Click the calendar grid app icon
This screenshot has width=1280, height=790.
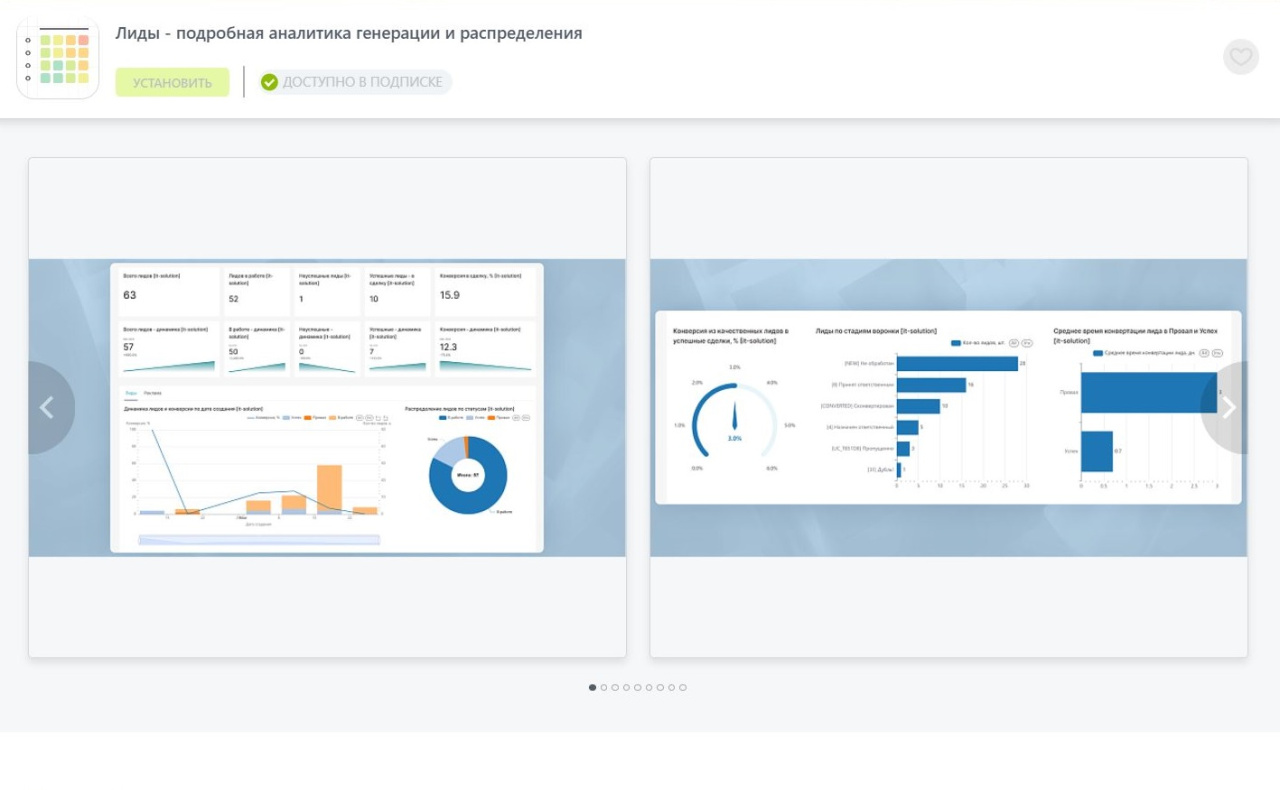pyautogui.click(x=58, y=58)
